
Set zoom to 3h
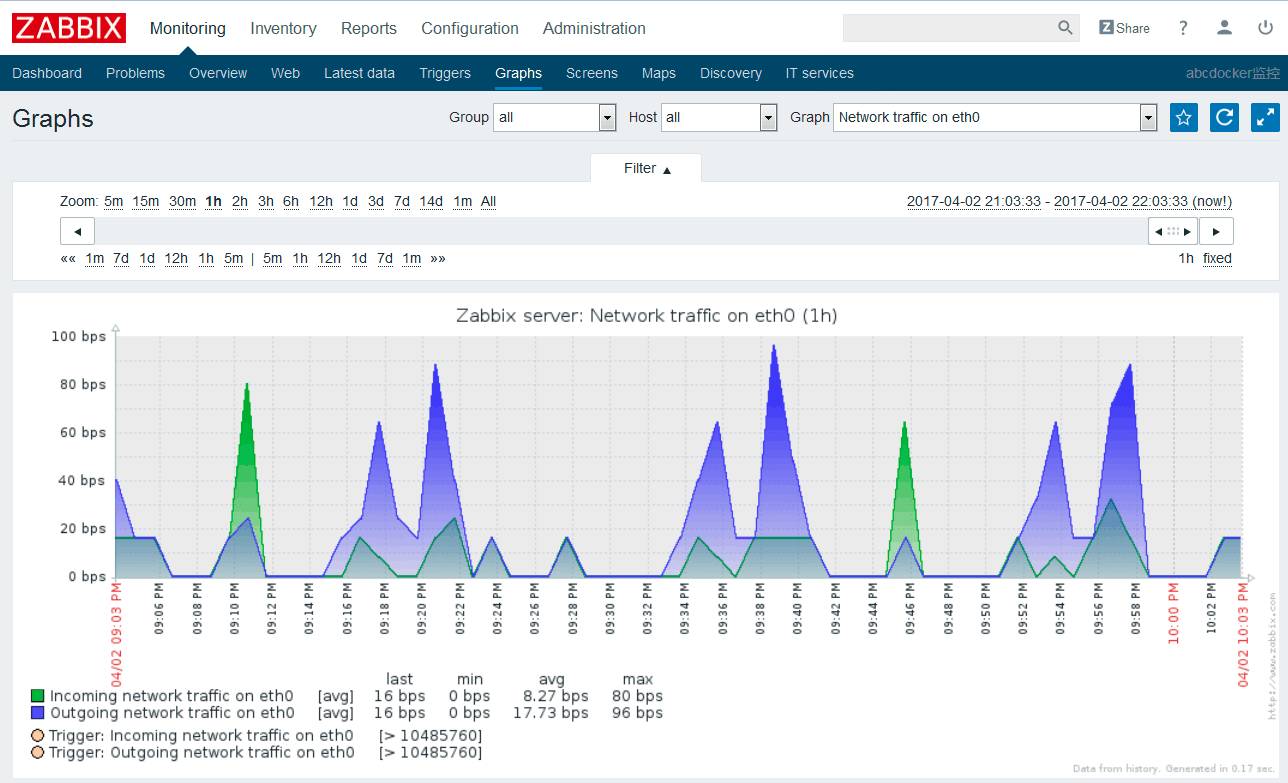(x=266, y=201)
